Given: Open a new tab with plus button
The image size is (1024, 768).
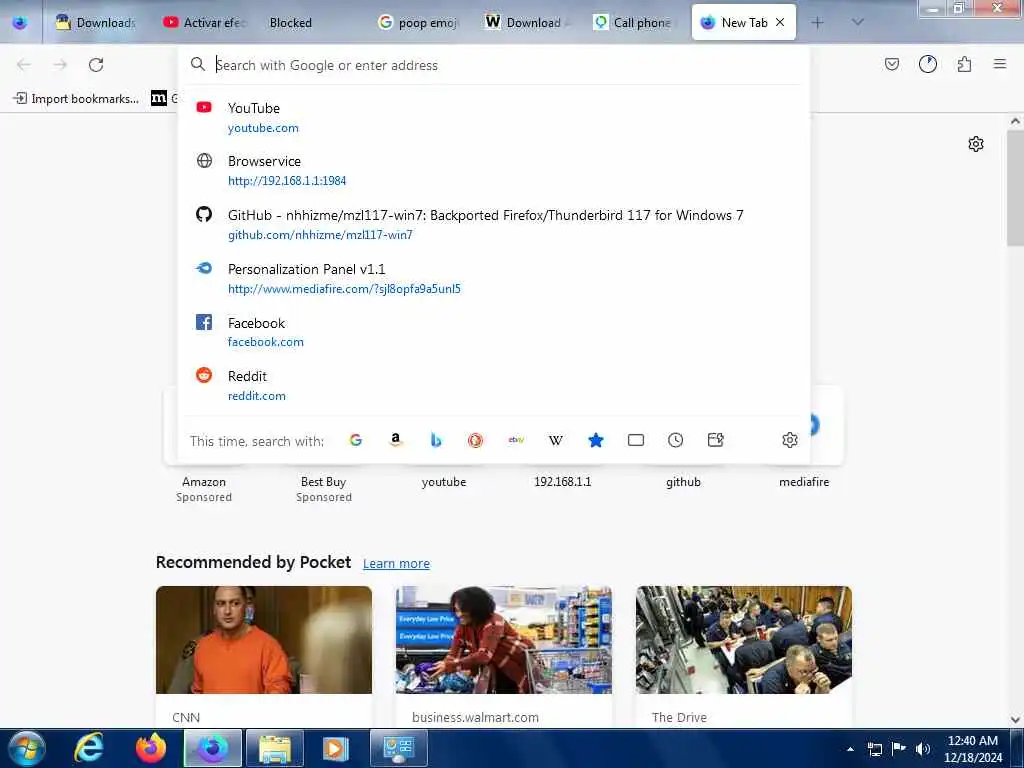Looking at the screenshot, I should [x=817, y=23].
